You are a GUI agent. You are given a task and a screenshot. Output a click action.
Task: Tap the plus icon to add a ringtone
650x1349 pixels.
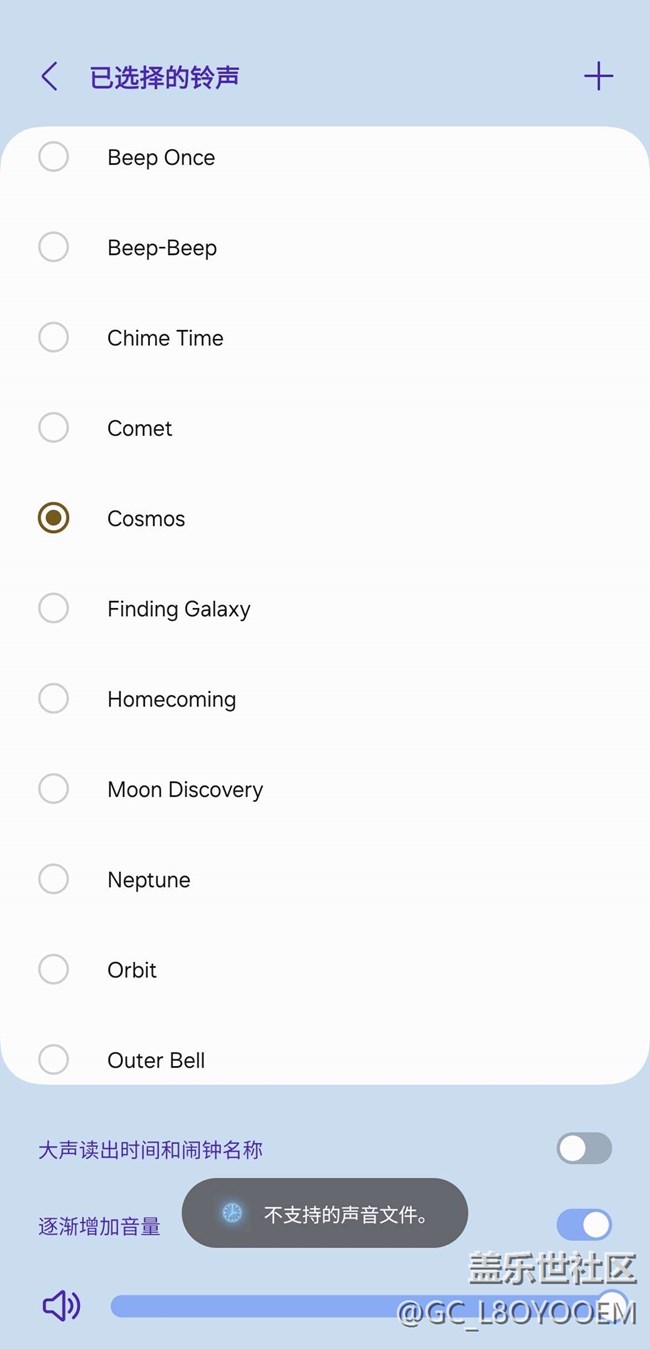(x=598, y=76)
